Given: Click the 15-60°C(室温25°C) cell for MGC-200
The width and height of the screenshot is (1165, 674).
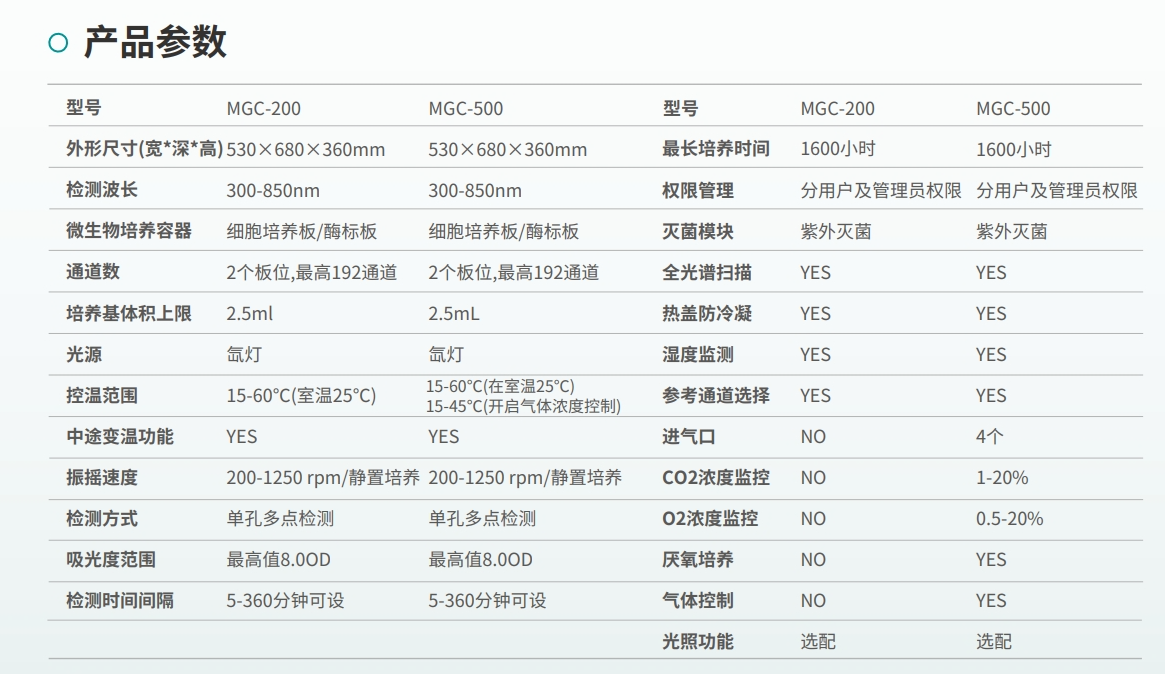Looking at the screenshot, I should [x=301, y=396].
